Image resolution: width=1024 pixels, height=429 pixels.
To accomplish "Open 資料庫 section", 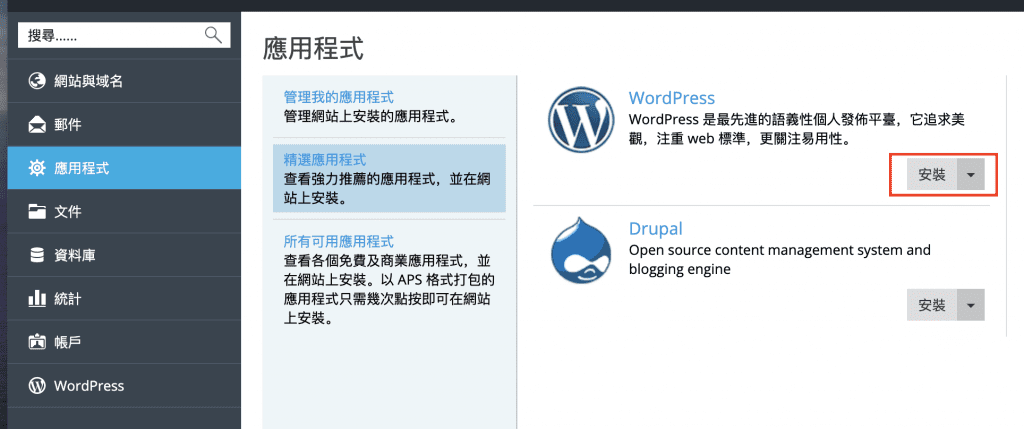I will pyautogui.click(x=124, y=255).
